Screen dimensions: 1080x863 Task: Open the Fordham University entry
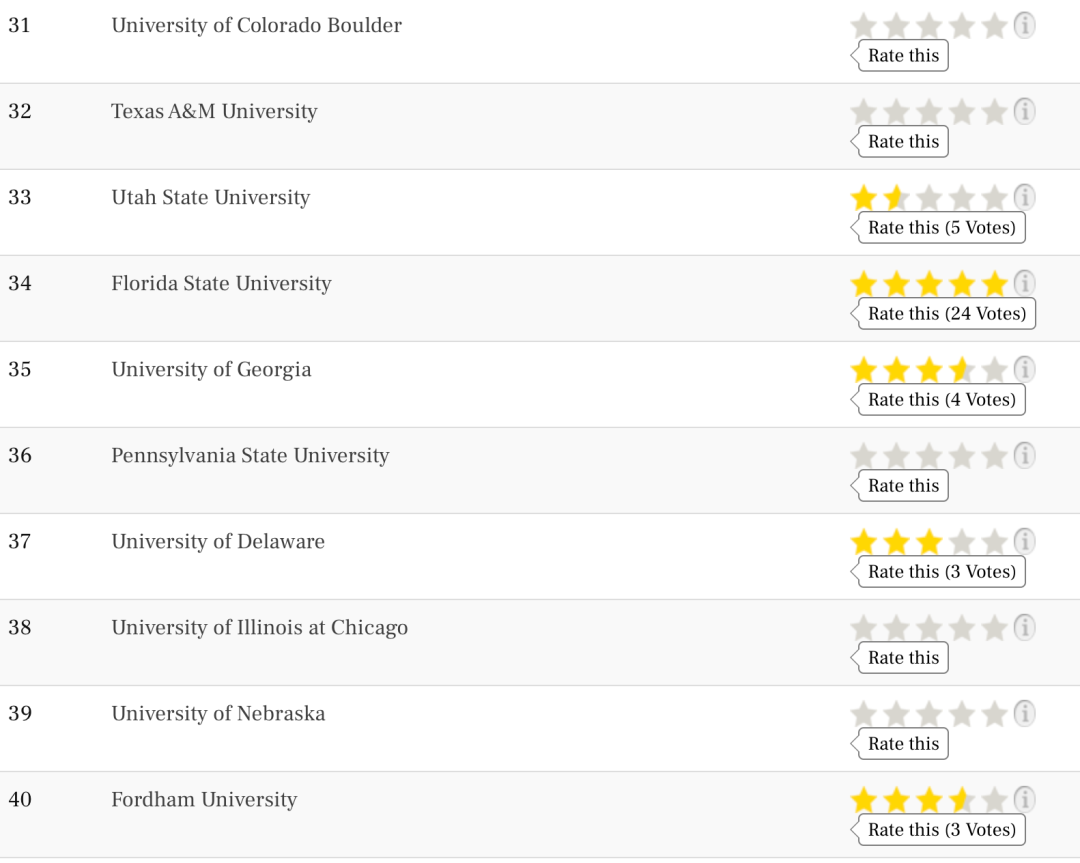tap(204, 800)
